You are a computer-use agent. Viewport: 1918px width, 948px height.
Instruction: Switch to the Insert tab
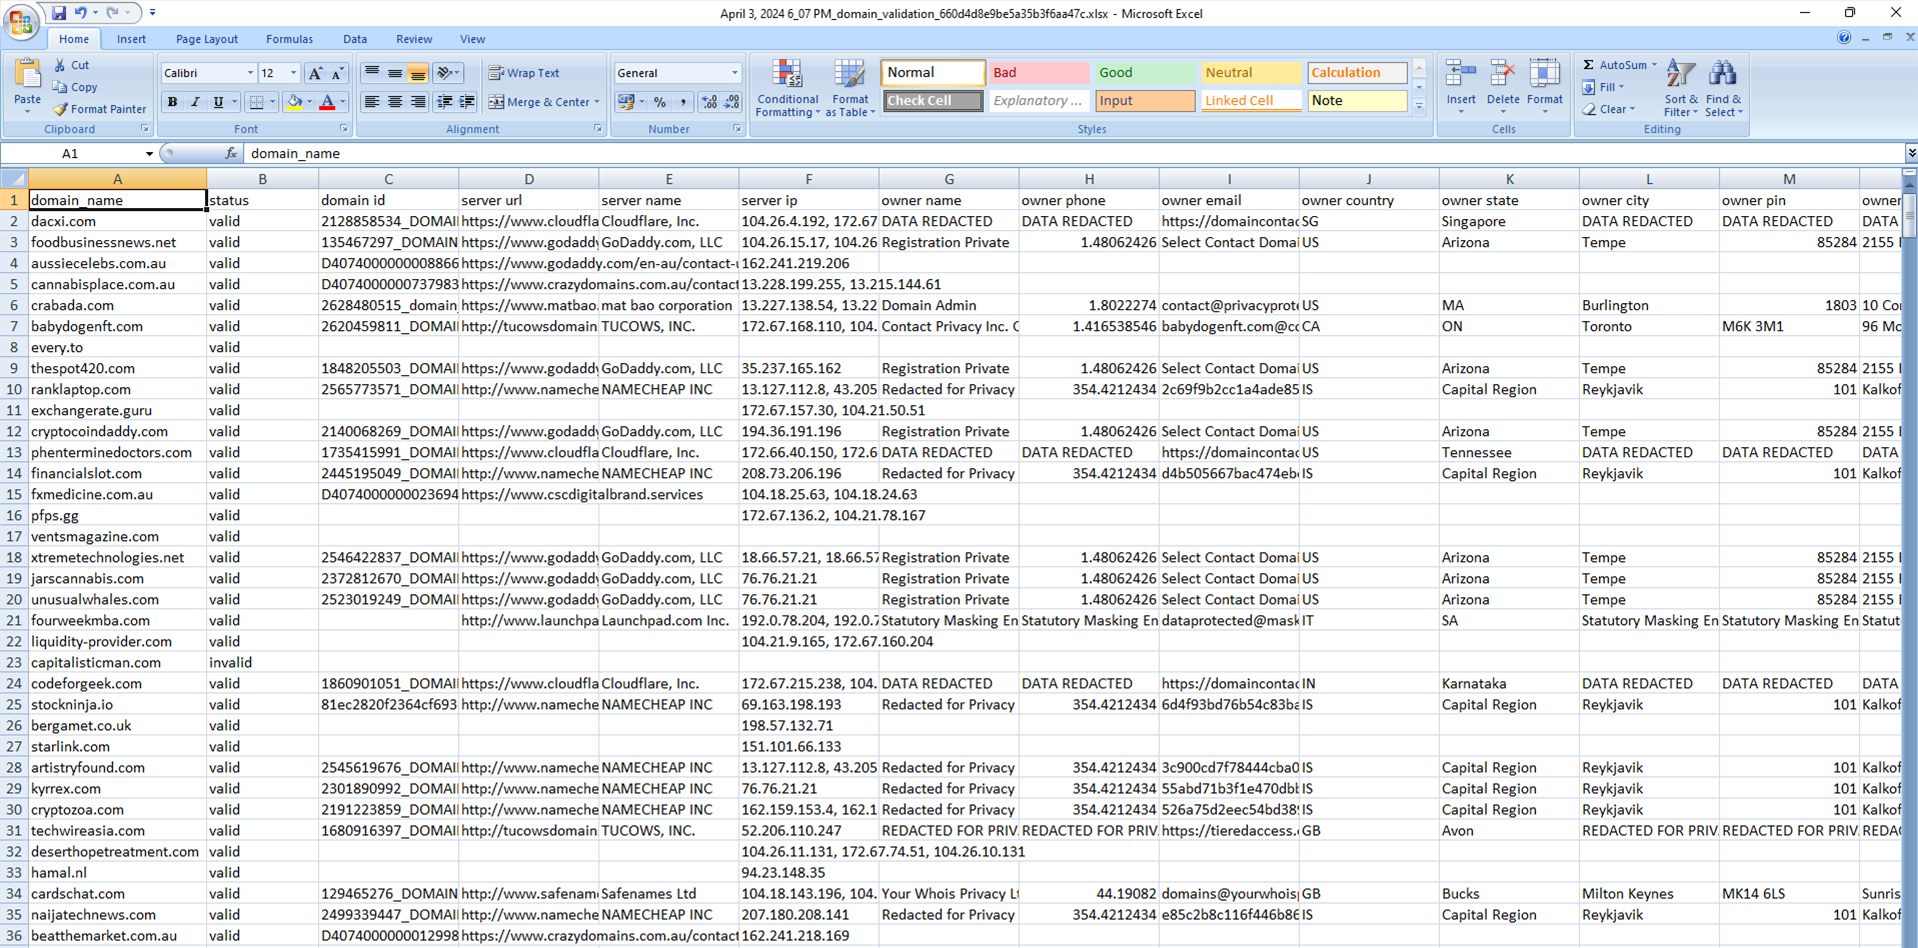pos(131,39)
